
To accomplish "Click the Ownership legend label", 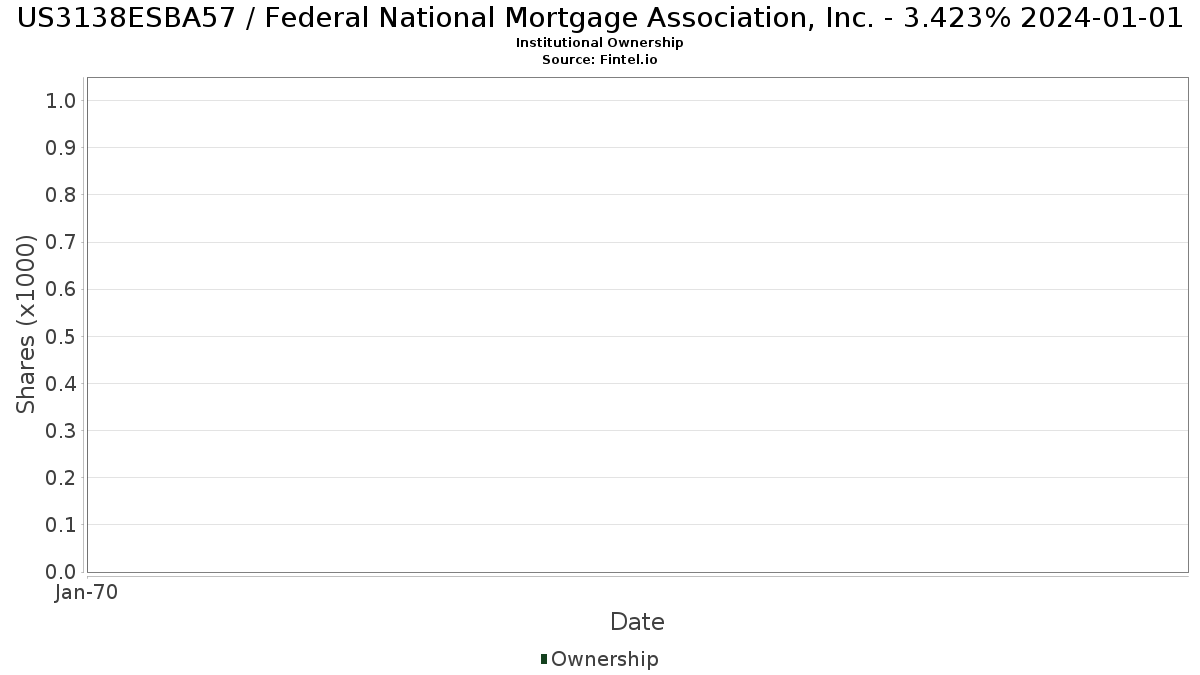I will point(604,659).
